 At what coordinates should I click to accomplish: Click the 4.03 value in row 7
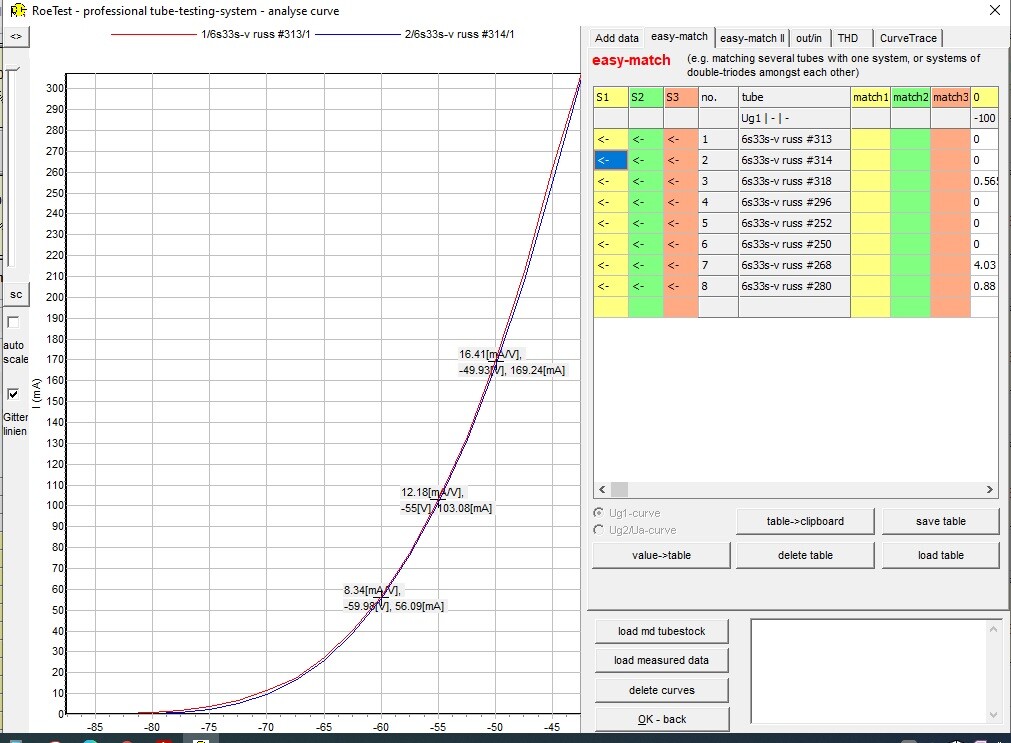click(985, 265)
